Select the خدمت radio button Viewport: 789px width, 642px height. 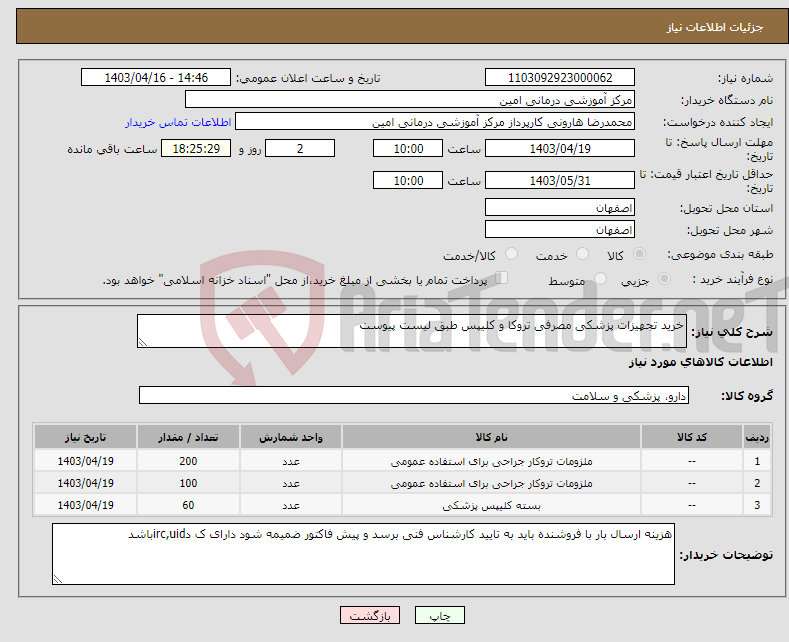click(x=582, y=254)
